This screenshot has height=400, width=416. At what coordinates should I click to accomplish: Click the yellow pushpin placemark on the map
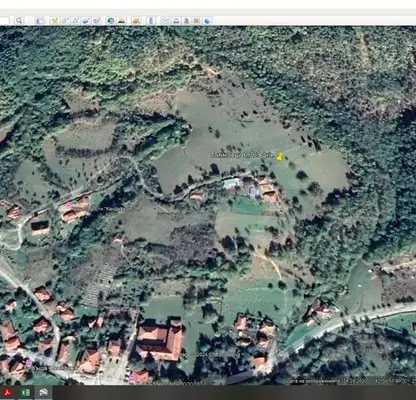tap(279, 156)
